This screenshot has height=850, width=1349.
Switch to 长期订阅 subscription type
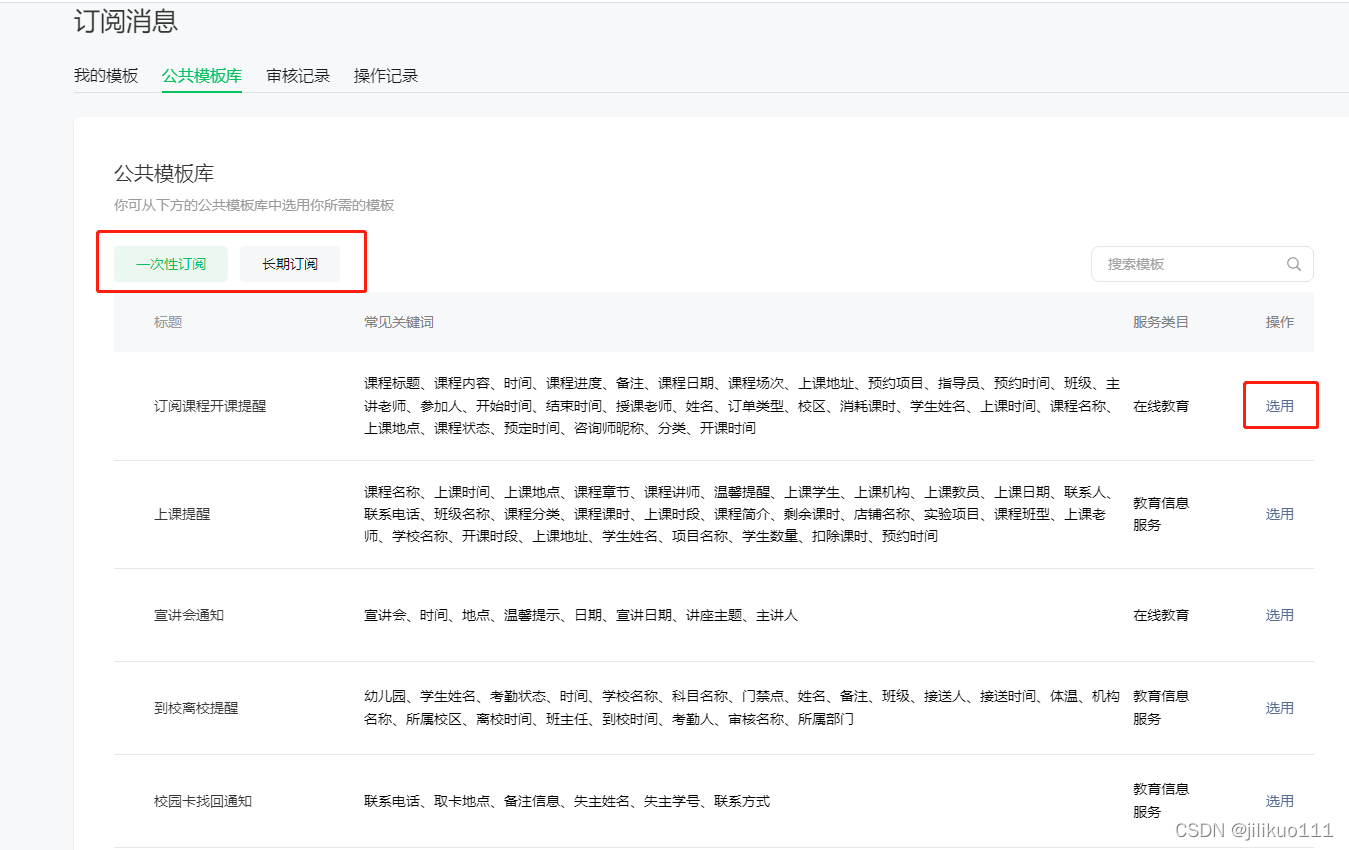coord(289,263)
